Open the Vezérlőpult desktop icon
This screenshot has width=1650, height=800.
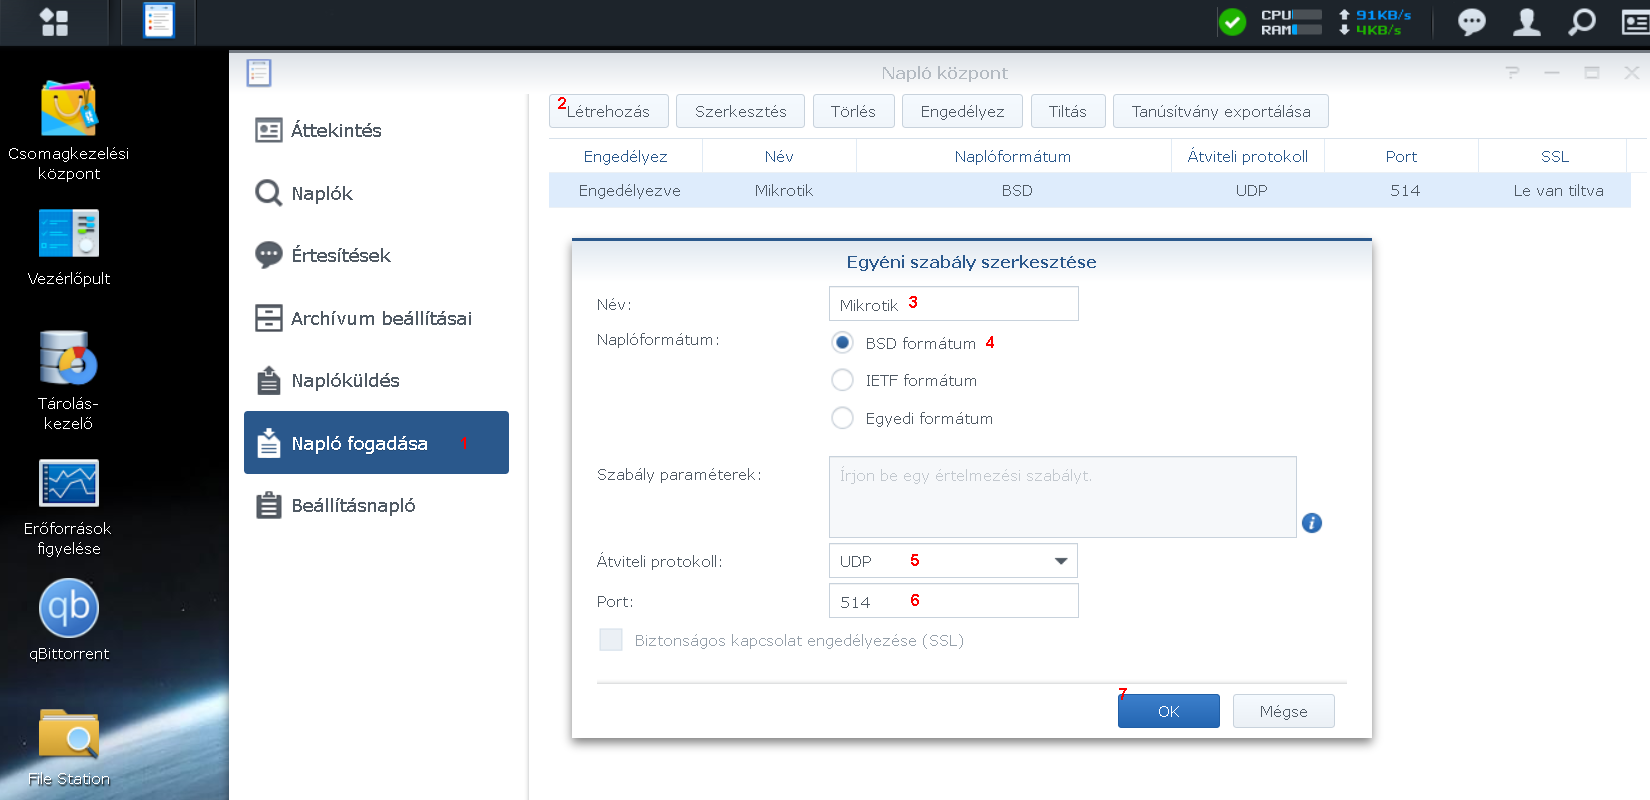click(x=68, y=234)
